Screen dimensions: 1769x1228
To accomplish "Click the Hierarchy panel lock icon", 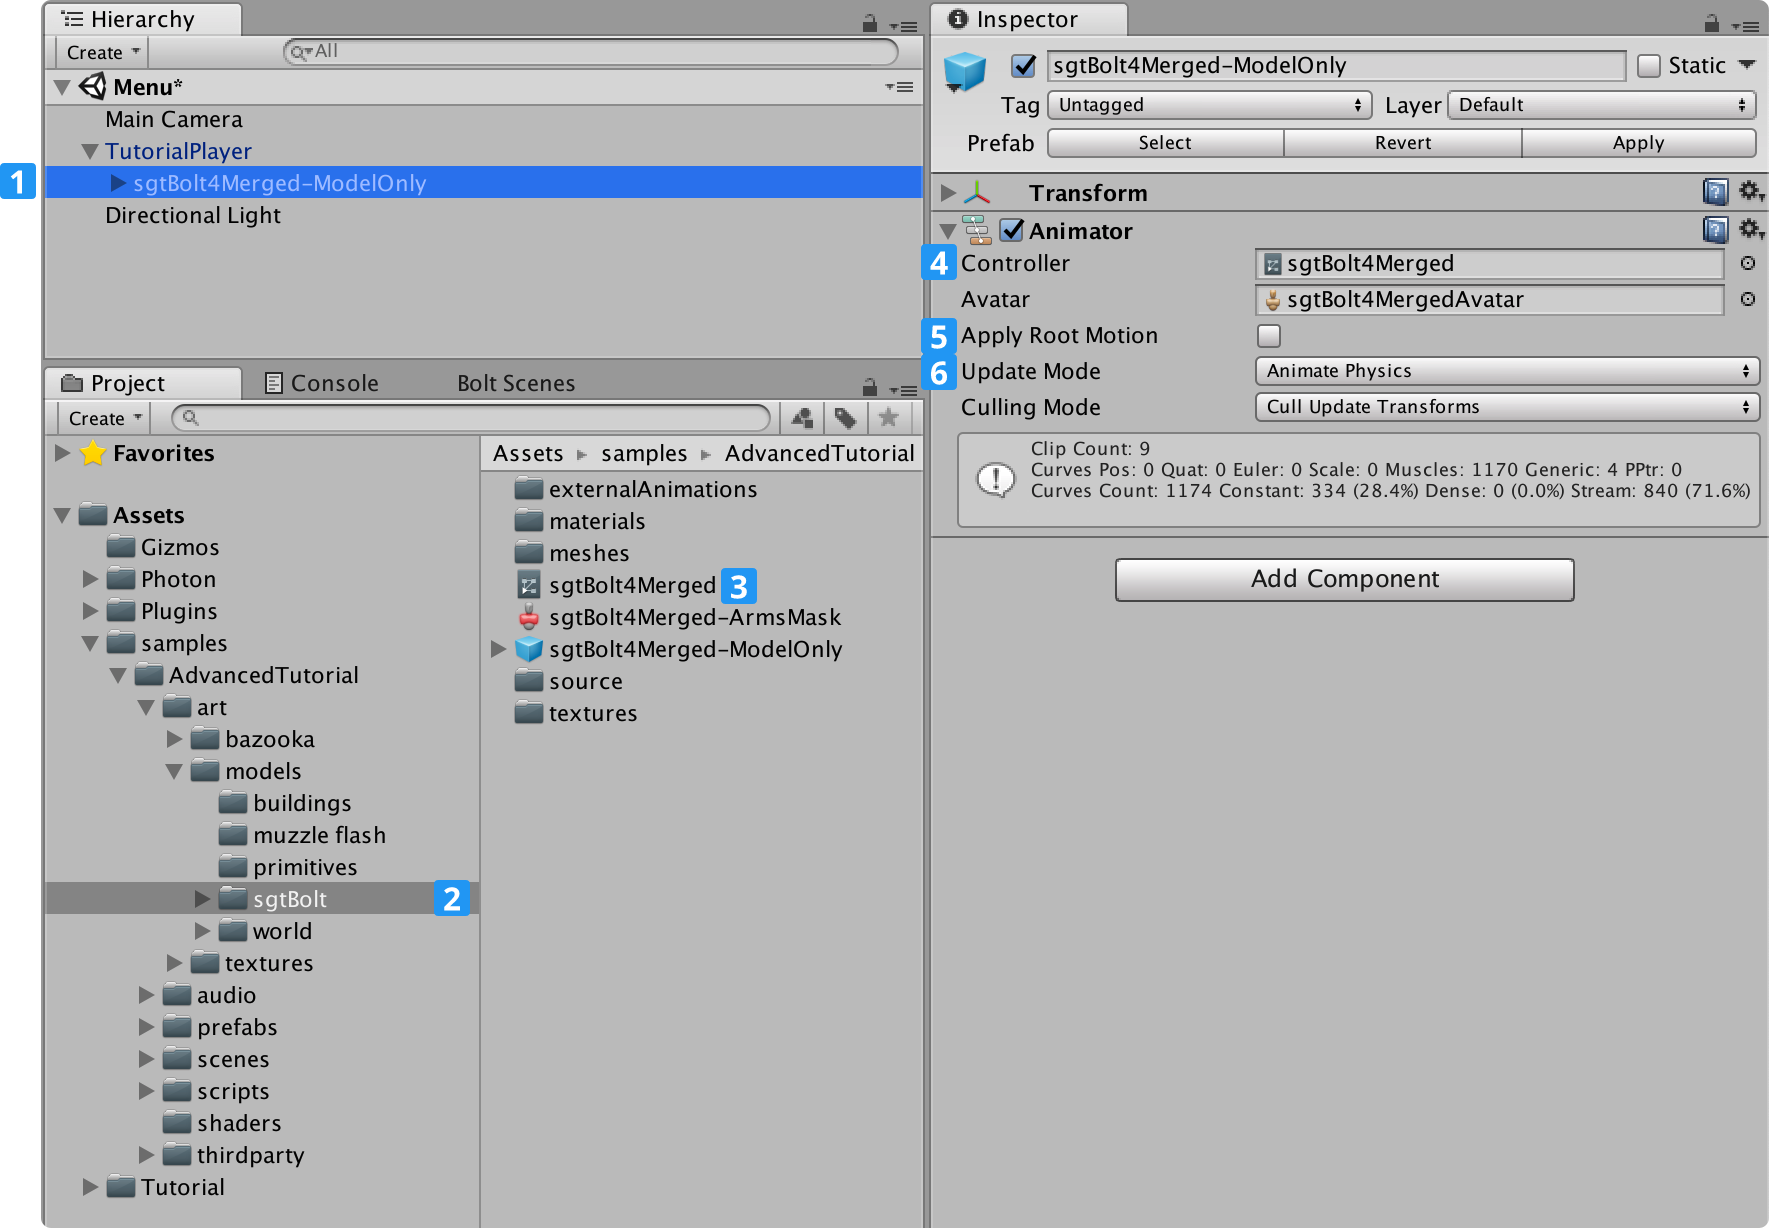I will [869, 23].
